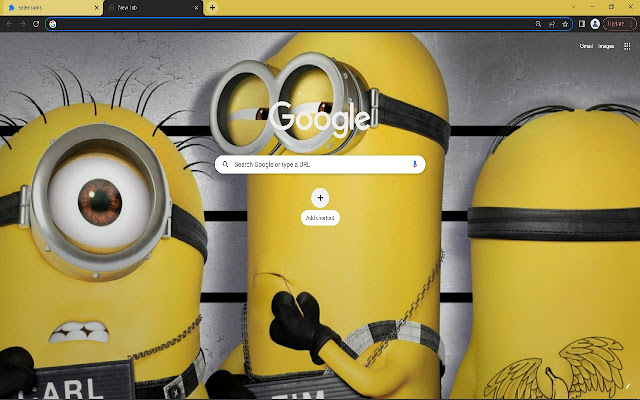Click the Google icon in address bar
This screenshot has width=640, height=400.
click(x=53, y=24)
